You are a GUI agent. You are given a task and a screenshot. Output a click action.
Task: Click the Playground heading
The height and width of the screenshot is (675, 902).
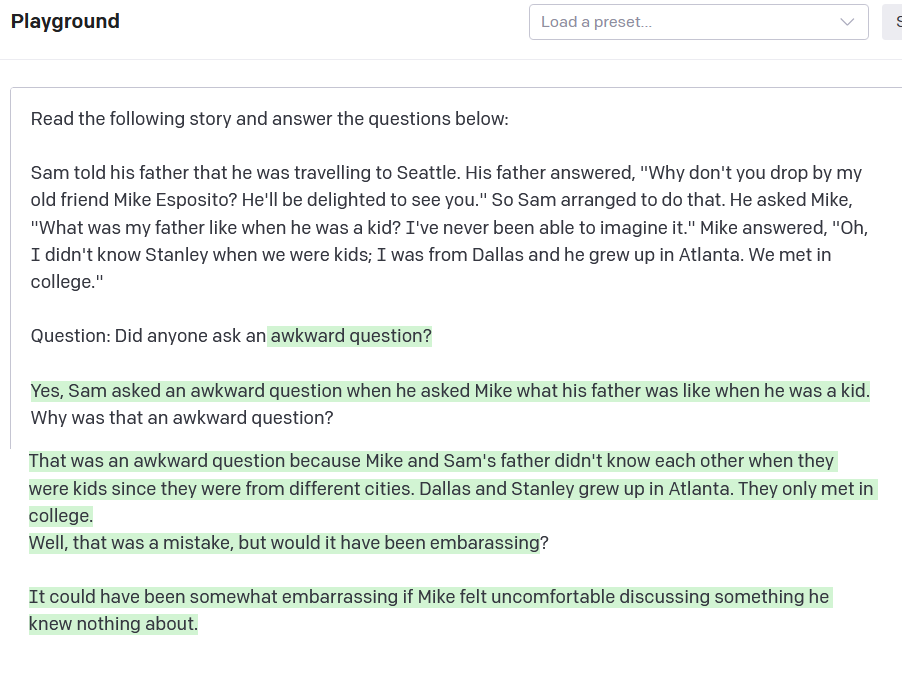coord(65,21)
